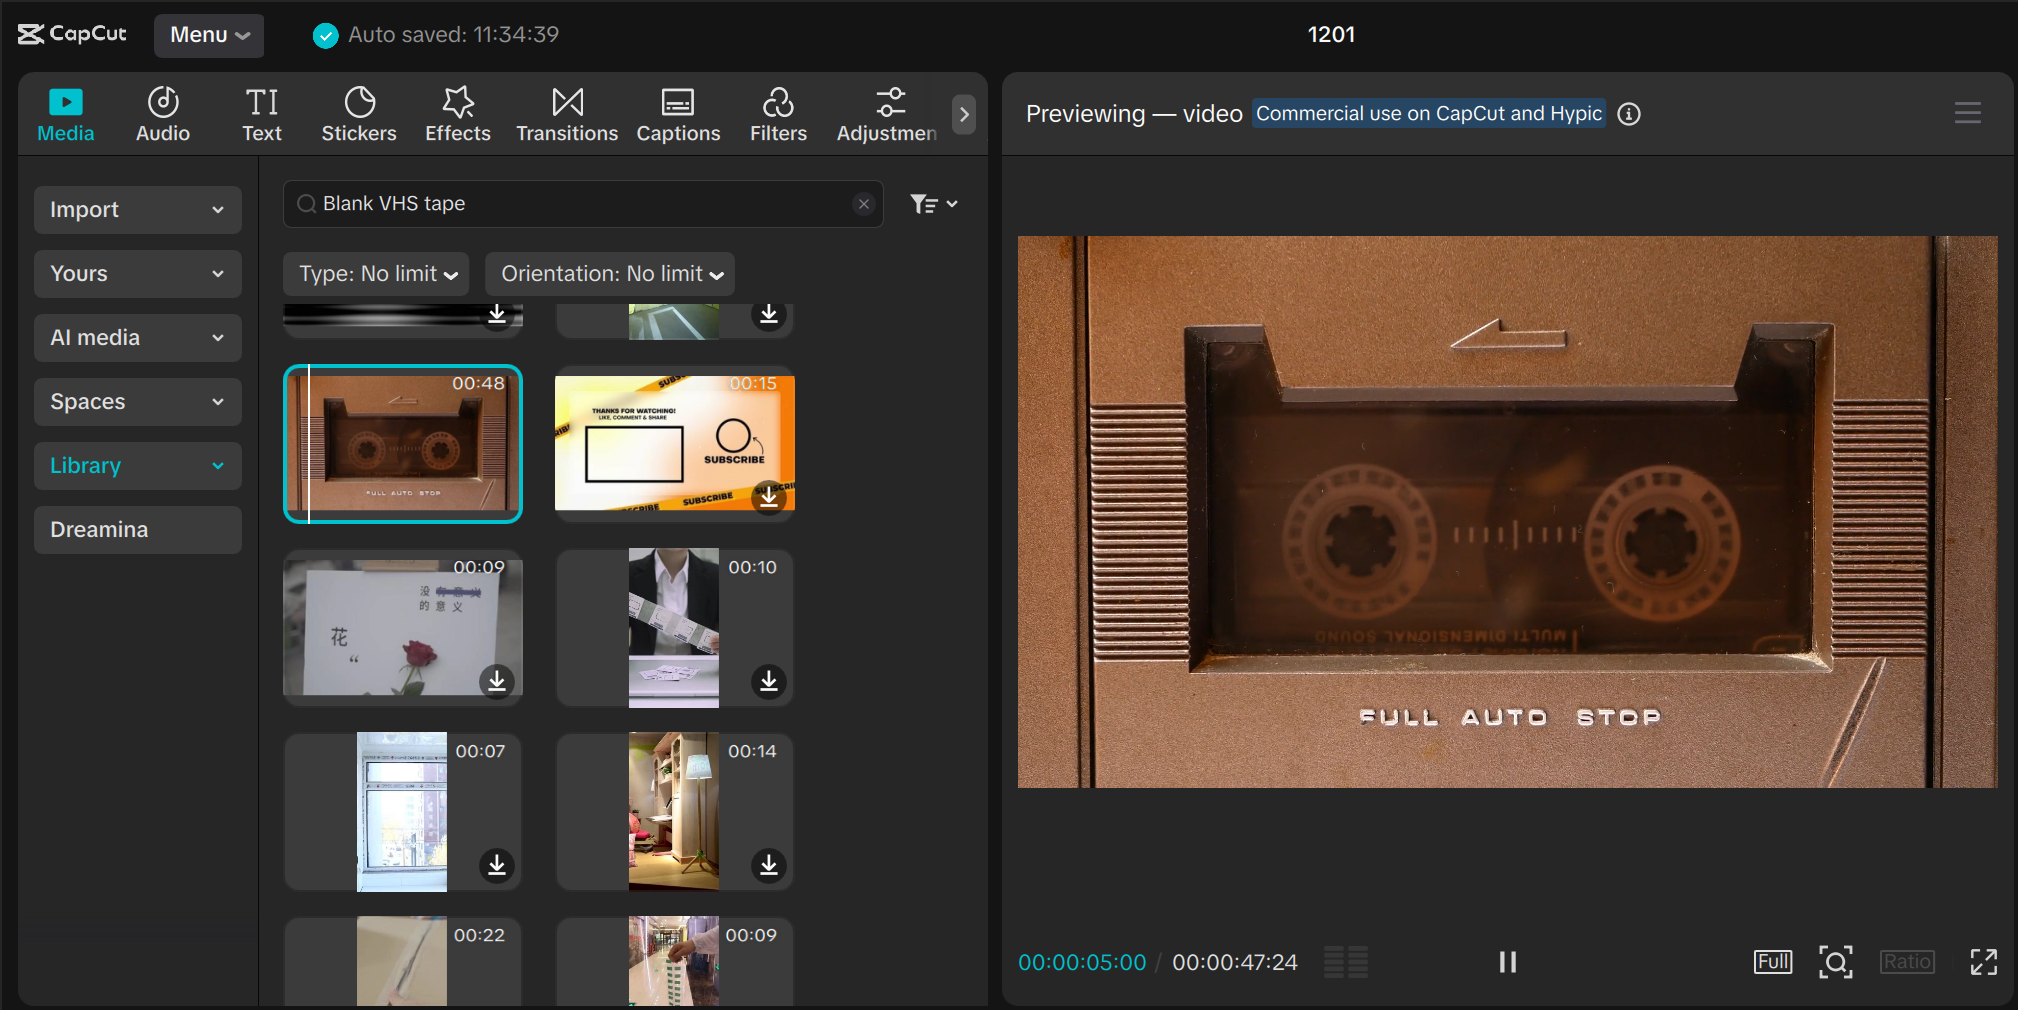2018x1010 pixels.
Task: Download the subscribe outro video thumbnail
Action: pyautogui.click(x=769, y=497)
